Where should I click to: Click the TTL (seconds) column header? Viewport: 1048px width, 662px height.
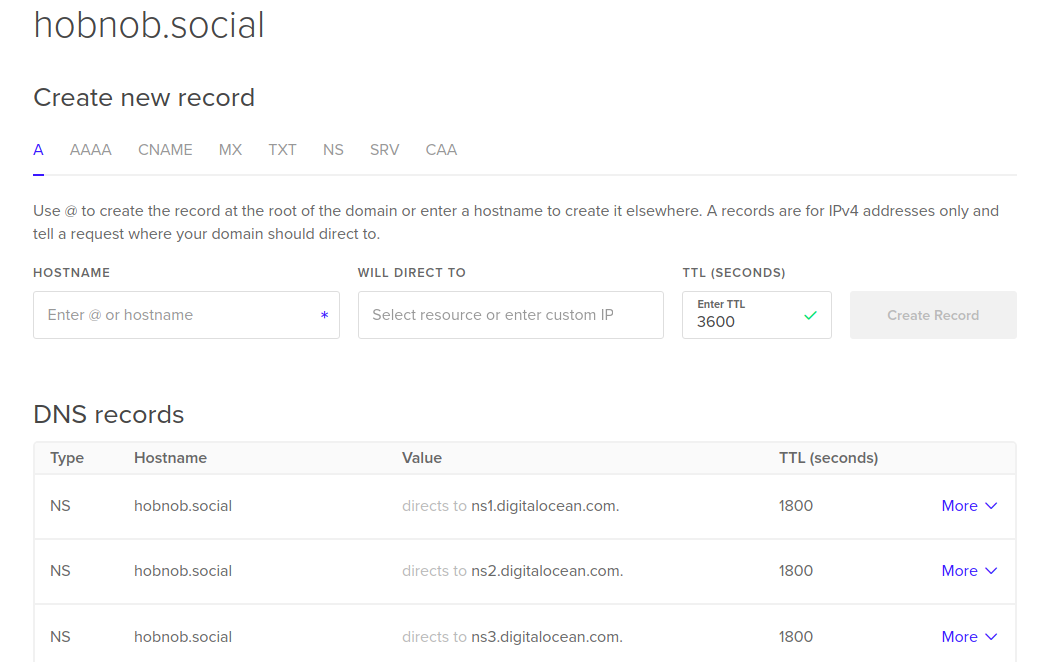pos(828,458)
